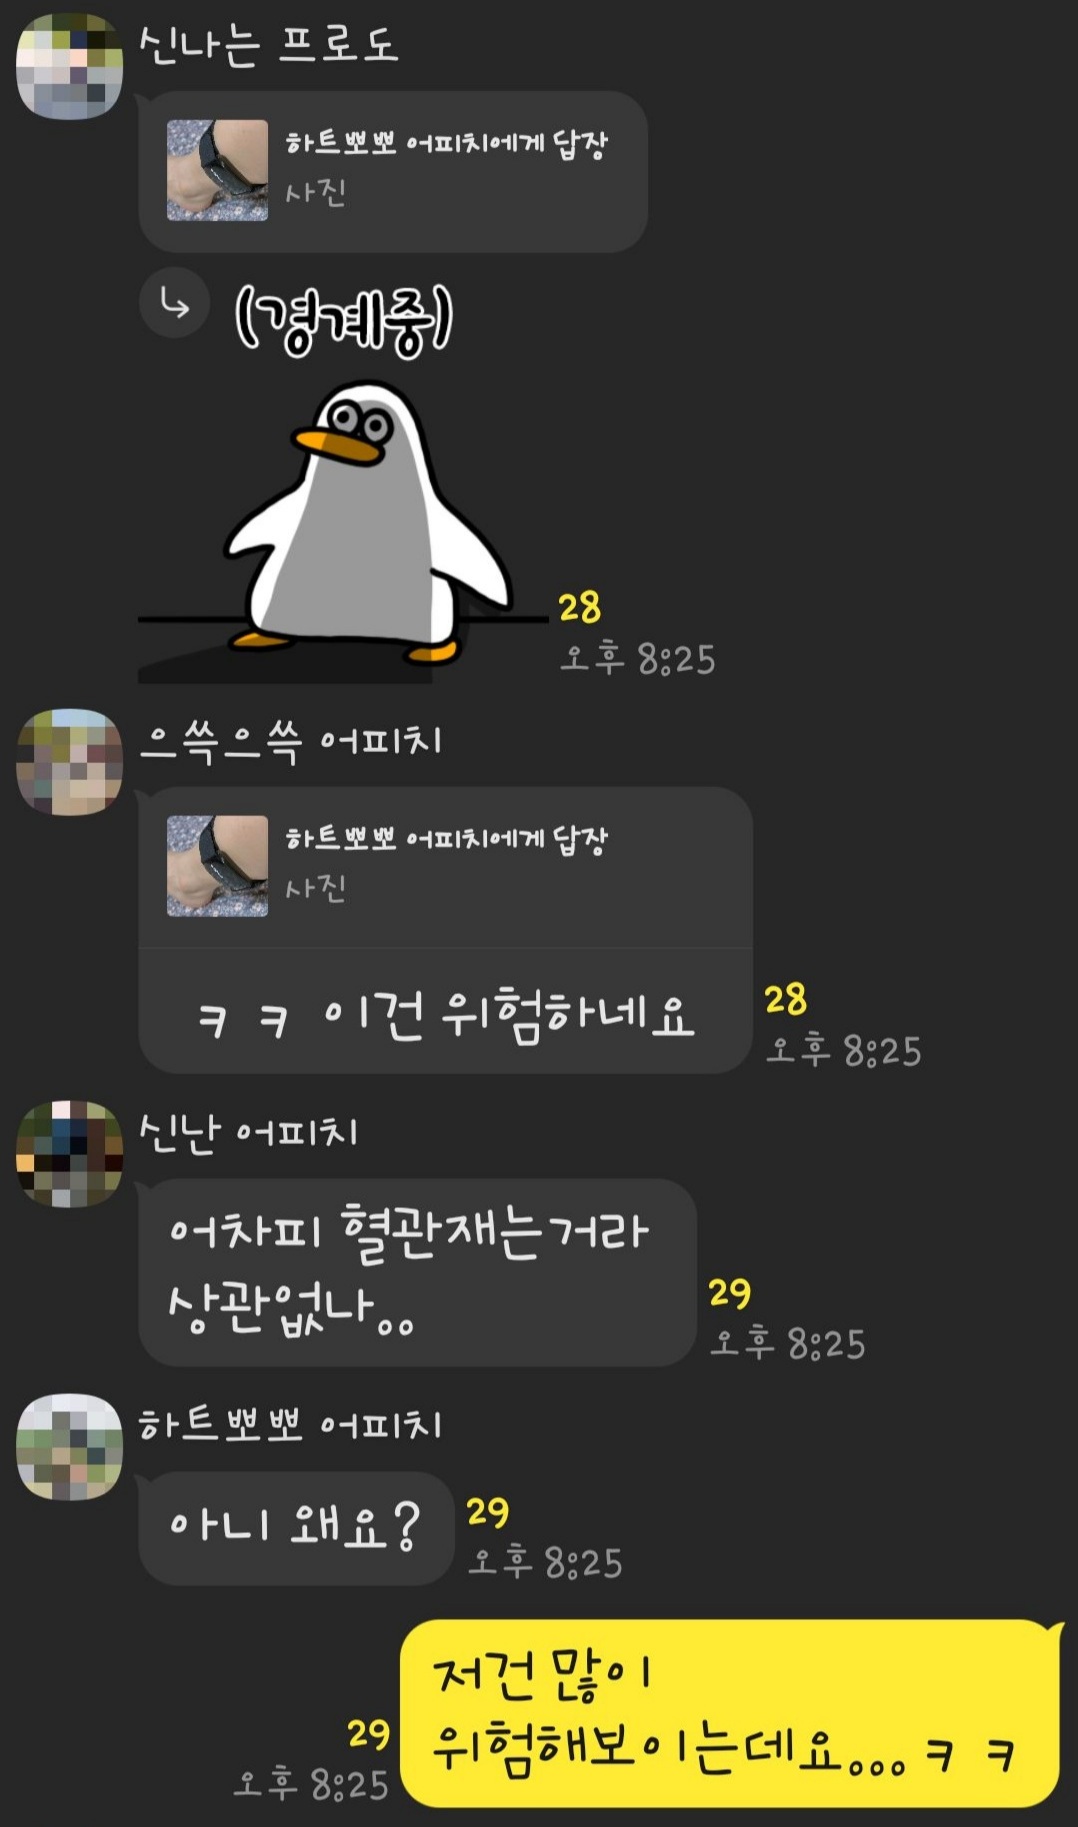Jump to original via second 하트뽀뽀 어피치에게 답장 quote
Screen dimensions: 1078x1827
[445, 867]
